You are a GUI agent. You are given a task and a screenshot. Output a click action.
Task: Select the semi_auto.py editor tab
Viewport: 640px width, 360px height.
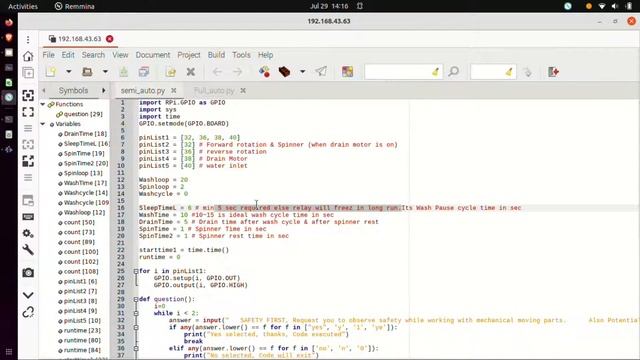(x=143, y=91)
